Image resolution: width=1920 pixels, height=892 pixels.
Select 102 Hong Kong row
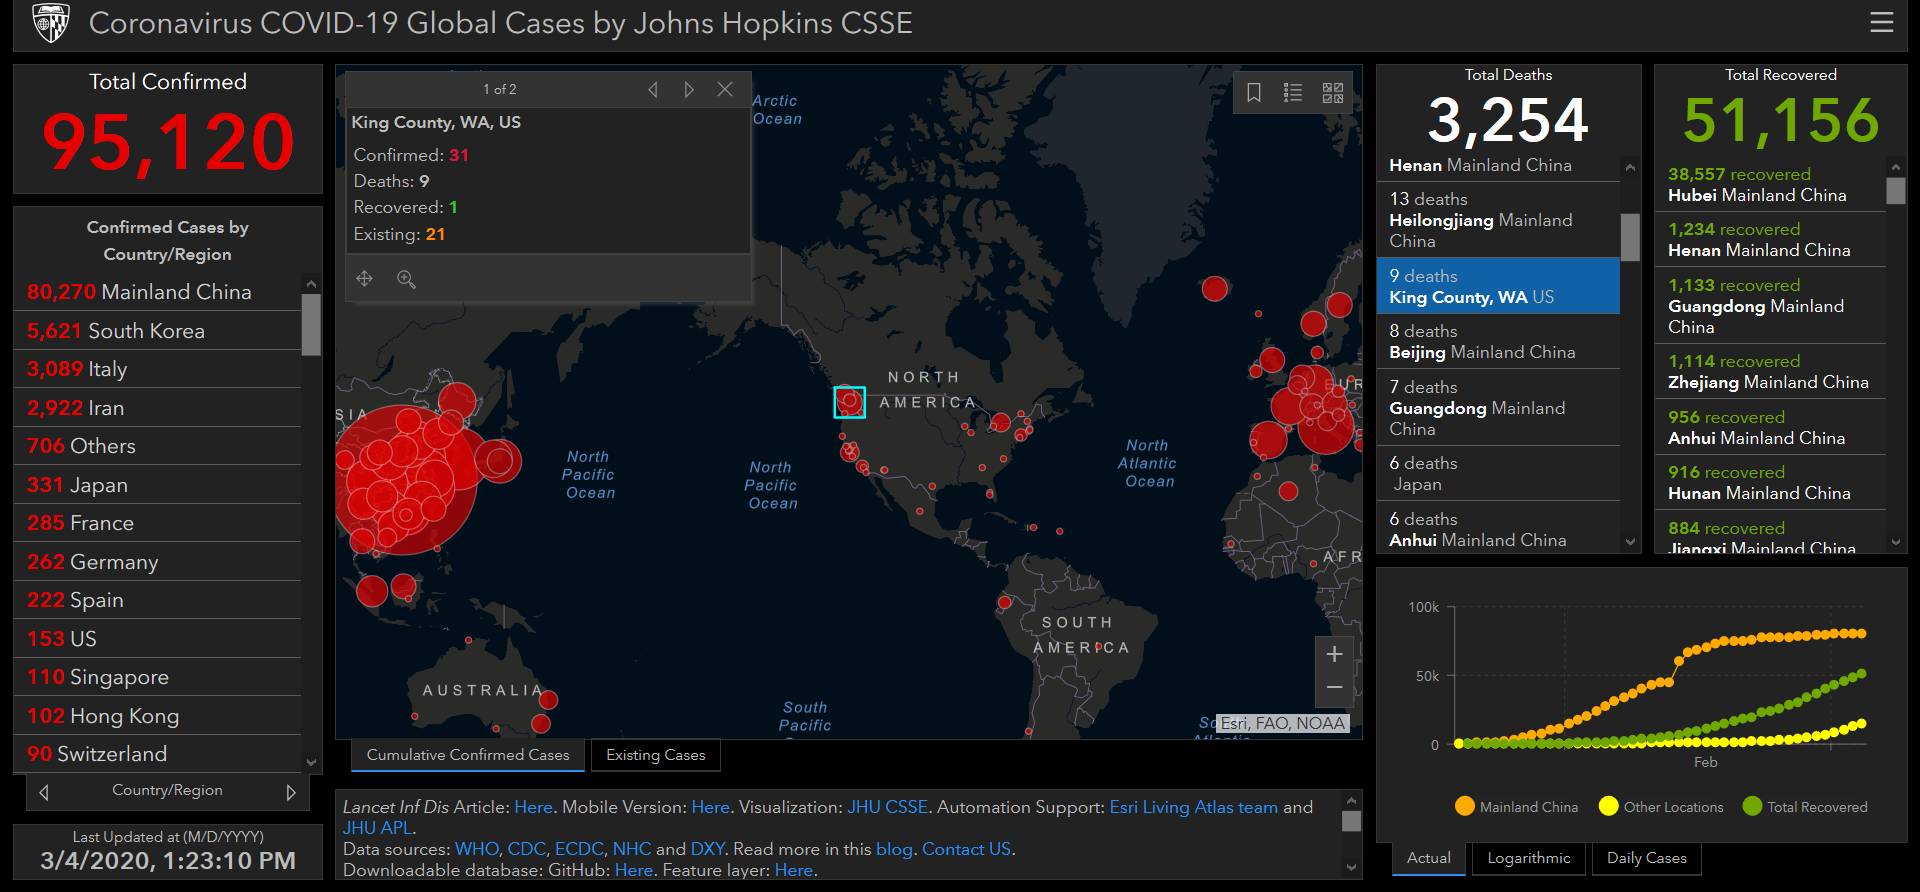point(158,716)
